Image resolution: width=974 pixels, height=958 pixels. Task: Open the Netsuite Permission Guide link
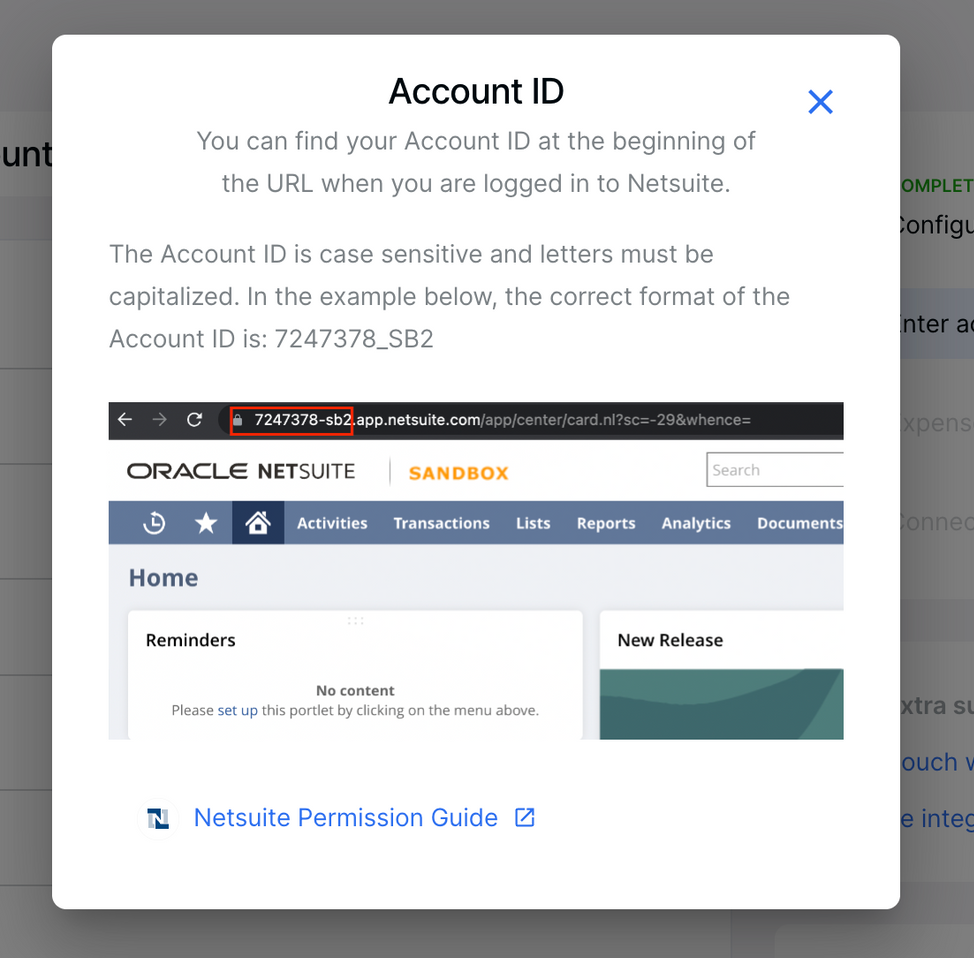345,817
